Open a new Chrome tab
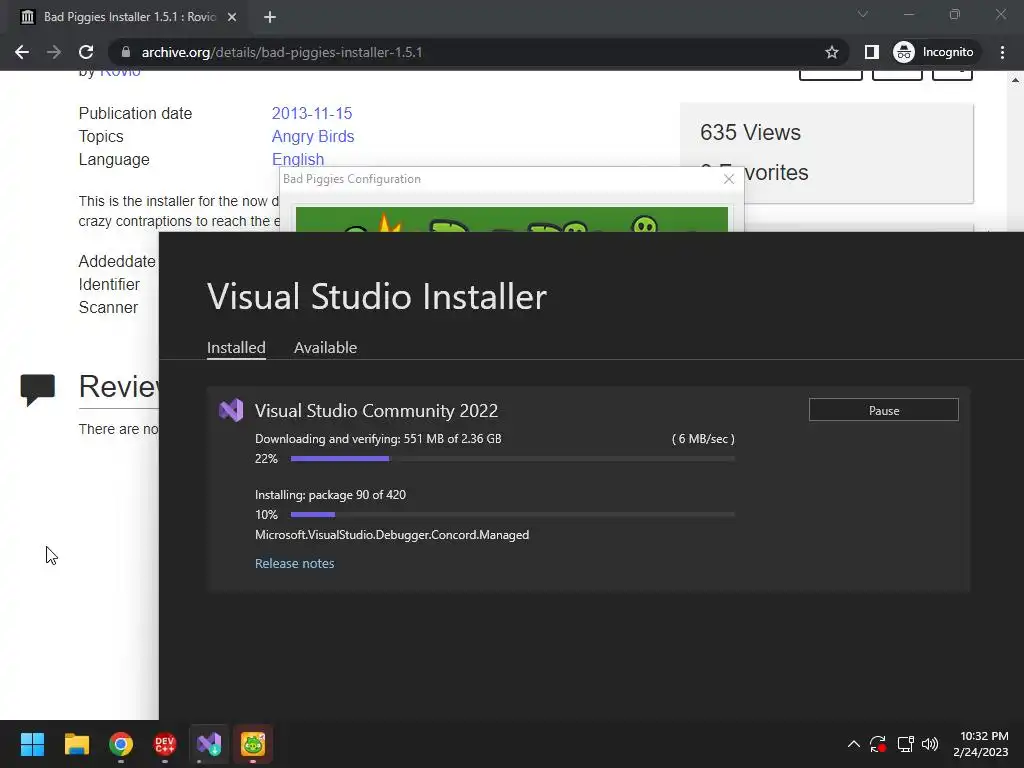Image resolution: width=1024 pixels, height=768 pixels. click(x=270, y=17)
